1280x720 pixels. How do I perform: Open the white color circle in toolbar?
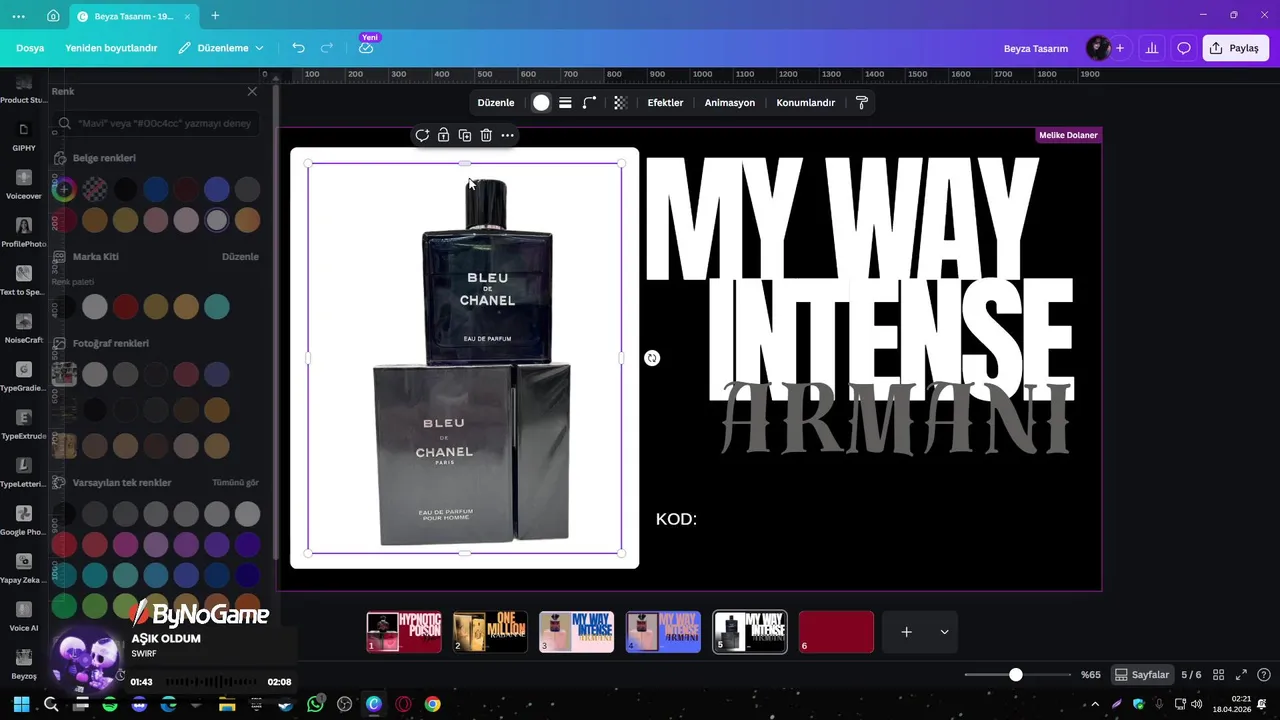(x=541, y=103)
